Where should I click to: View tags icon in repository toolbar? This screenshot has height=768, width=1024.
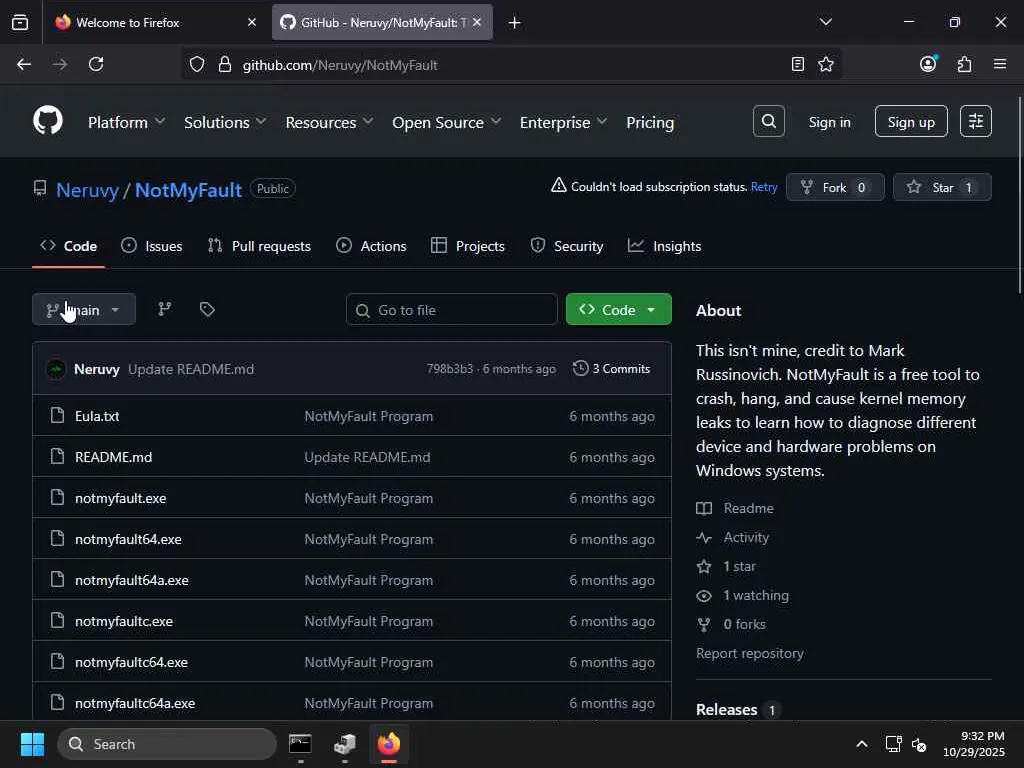point(207,309)
